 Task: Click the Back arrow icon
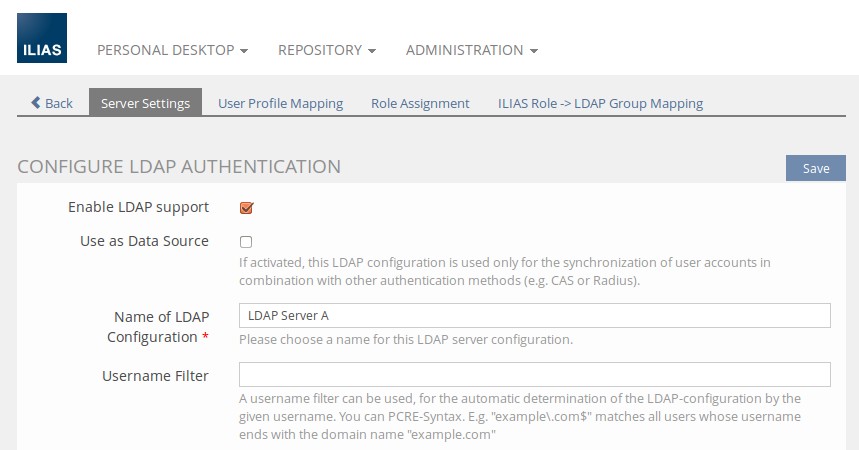(x=36, y=103)
